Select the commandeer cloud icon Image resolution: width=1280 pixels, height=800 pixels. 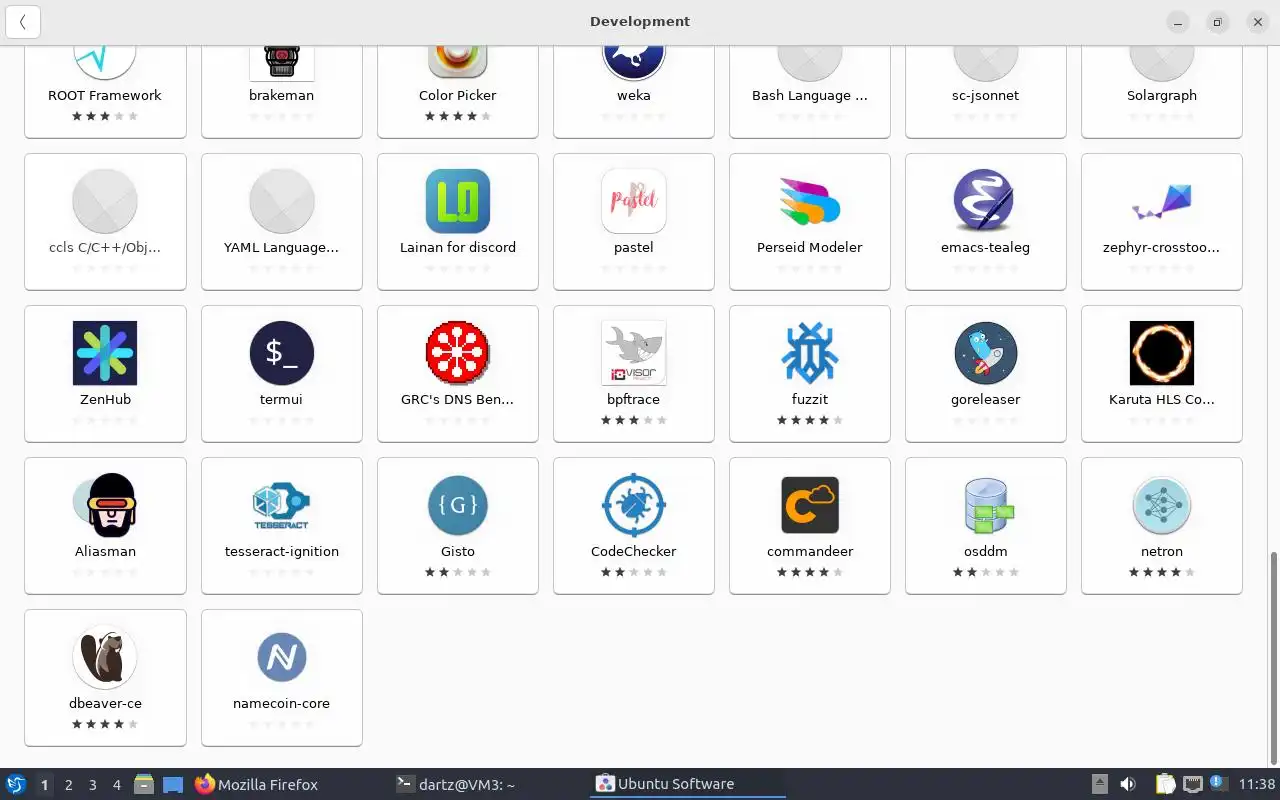click(810, 505)
